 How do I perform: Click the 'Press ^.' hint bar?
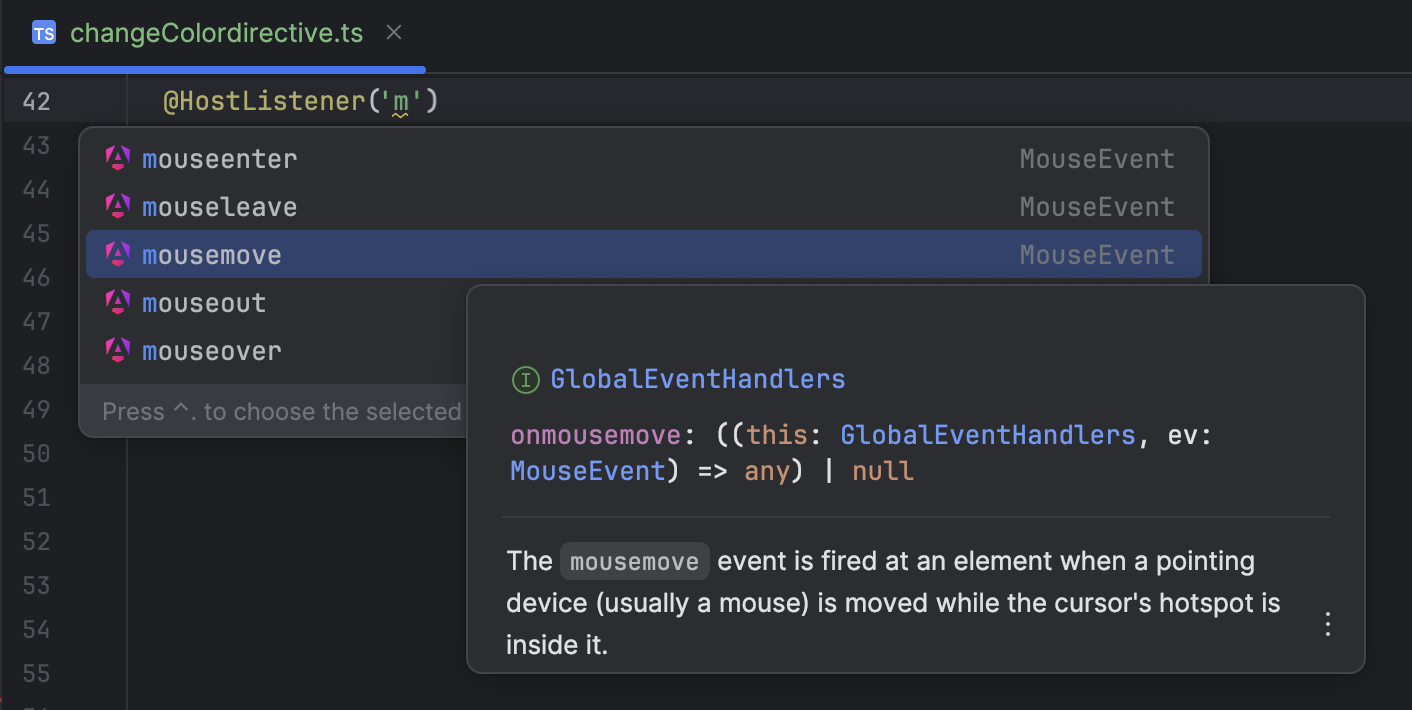280,411
